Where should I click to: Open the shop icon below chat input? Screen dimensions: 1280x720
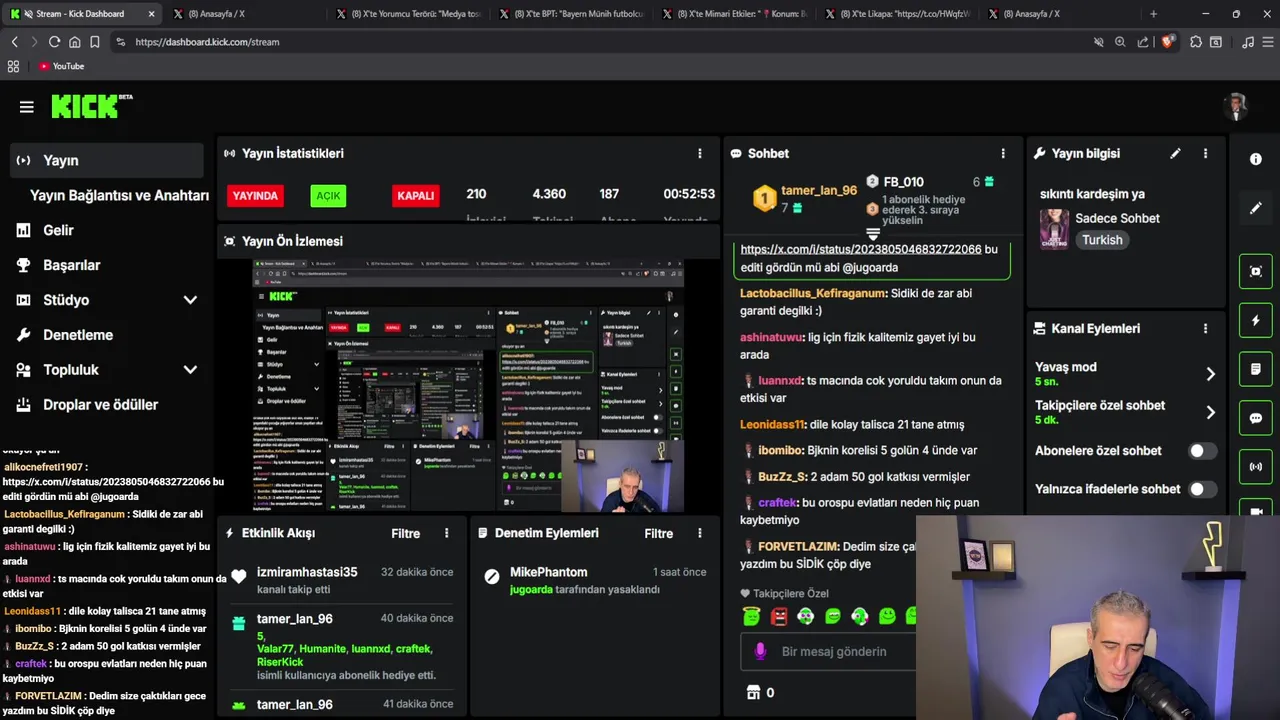754,692
